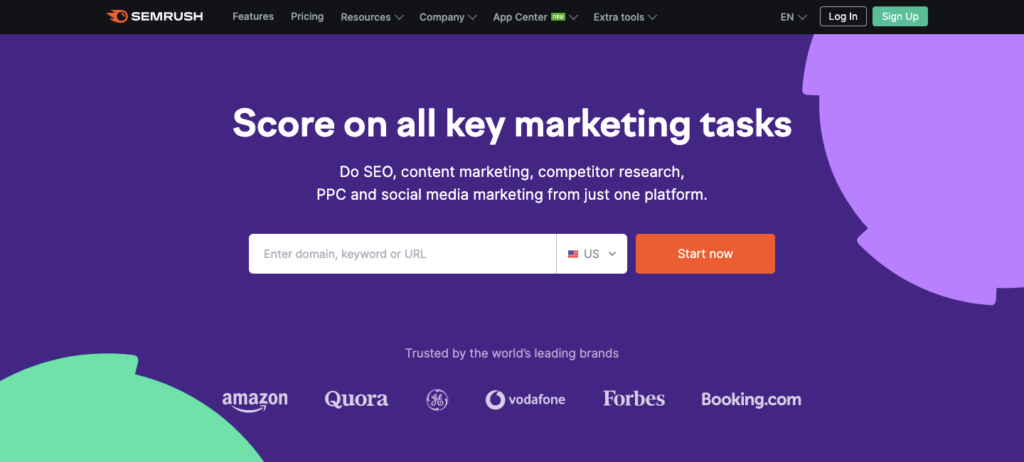This screenshot has height=462, width=1024.
Task: Click the Amazon brand logo
Action: click(x=255, y=400)
